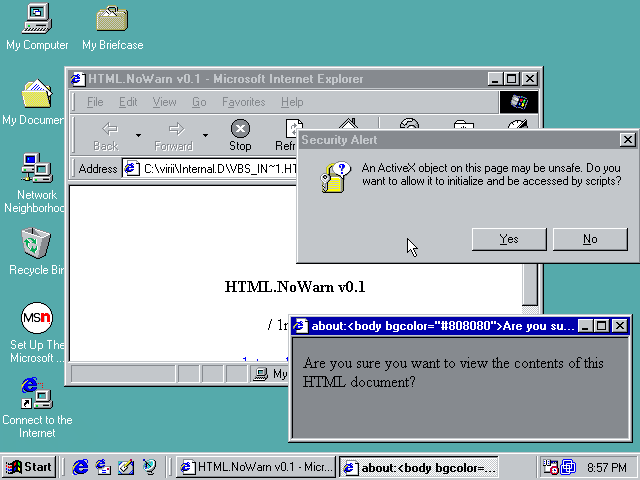Open the View menu
Screen dimensions: 640x480
coord(164,102)
